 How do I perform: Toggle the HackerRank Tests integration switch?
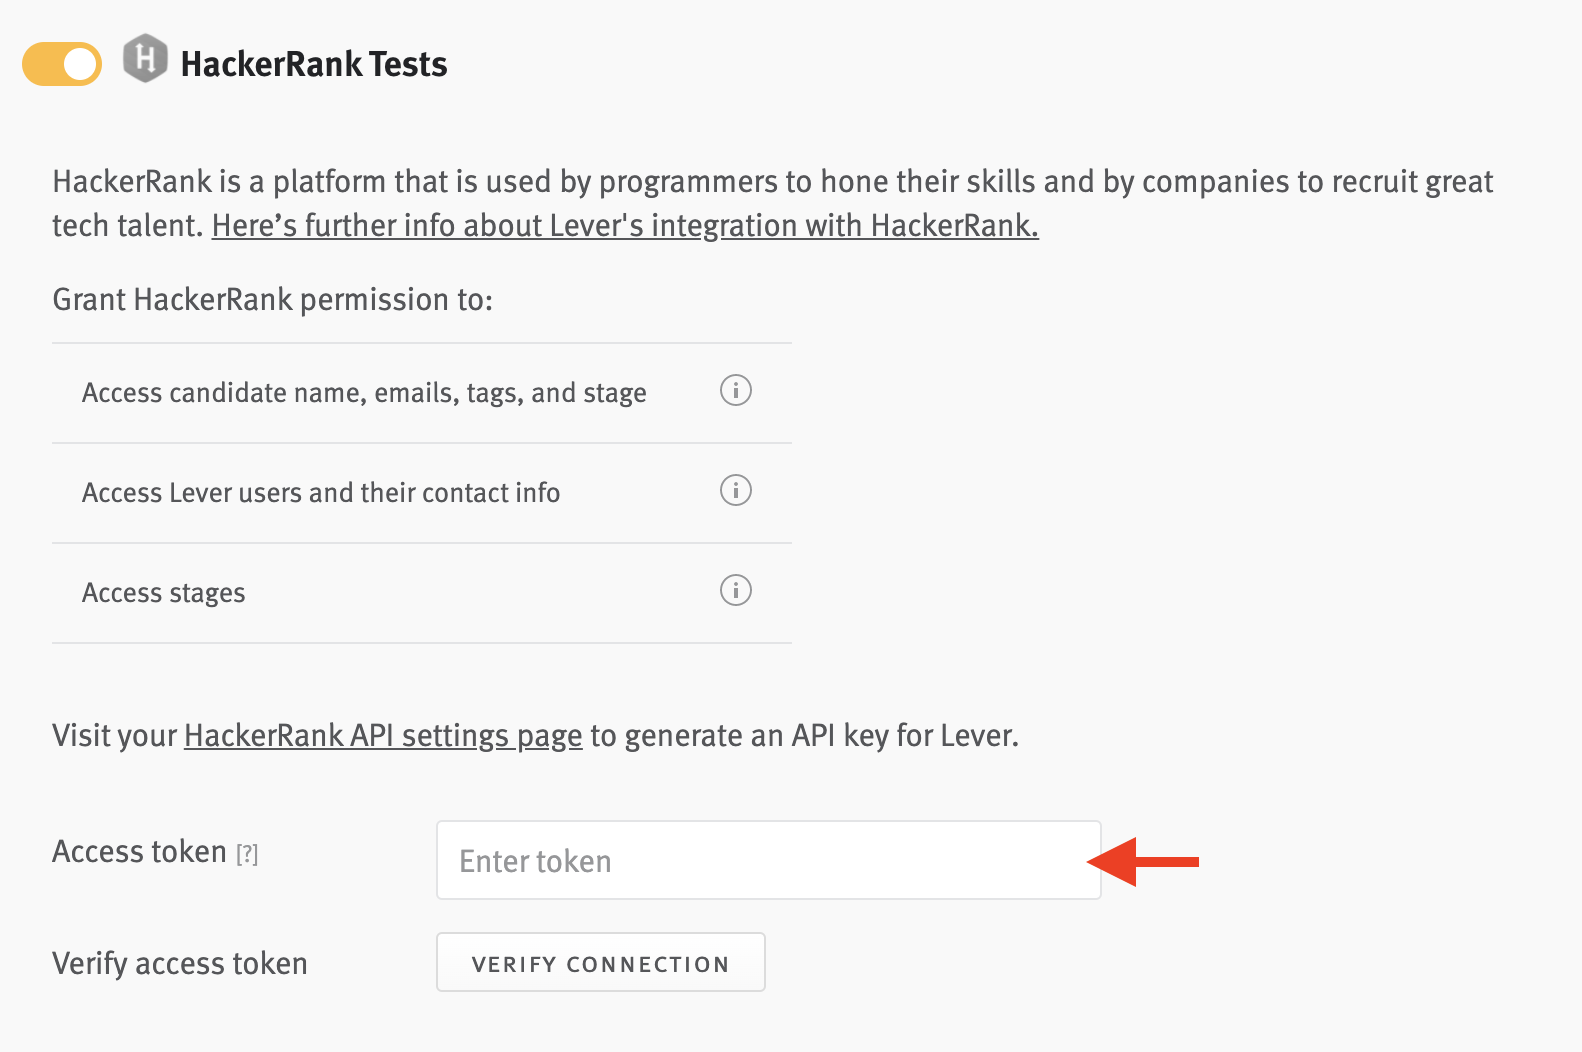pyautogui.click(x=62, y=64)
